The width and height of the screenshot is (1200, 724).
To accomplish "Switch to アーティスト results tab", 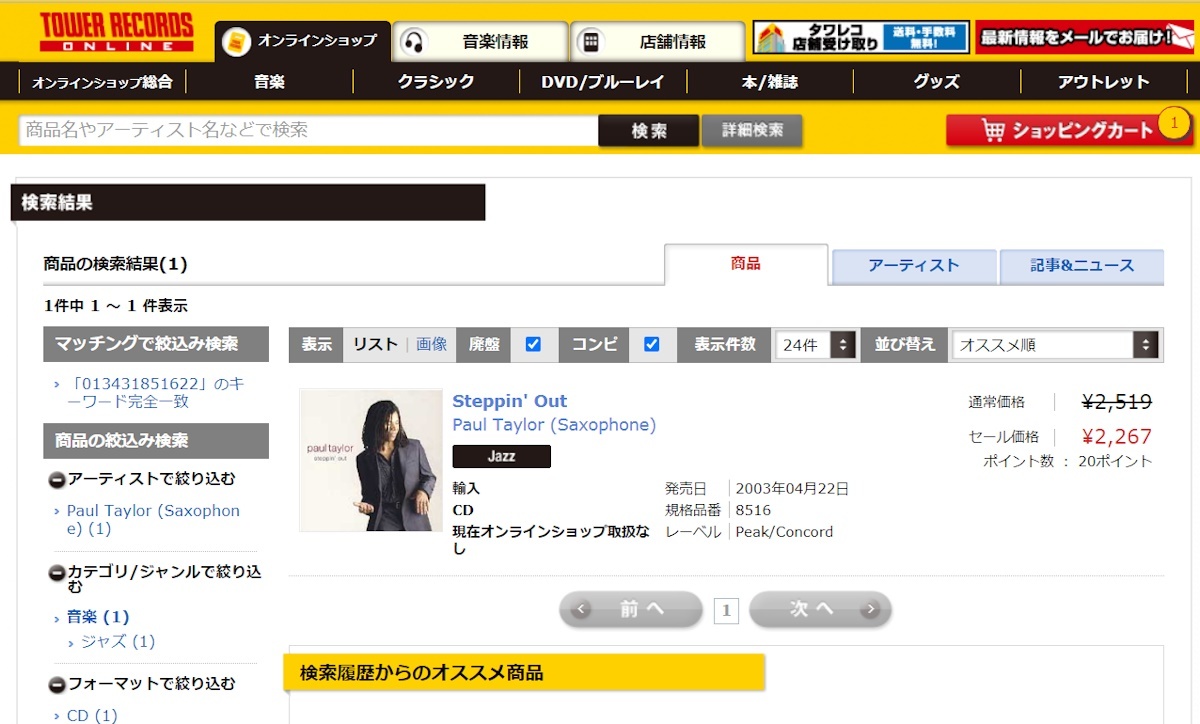I will (914, 266).
